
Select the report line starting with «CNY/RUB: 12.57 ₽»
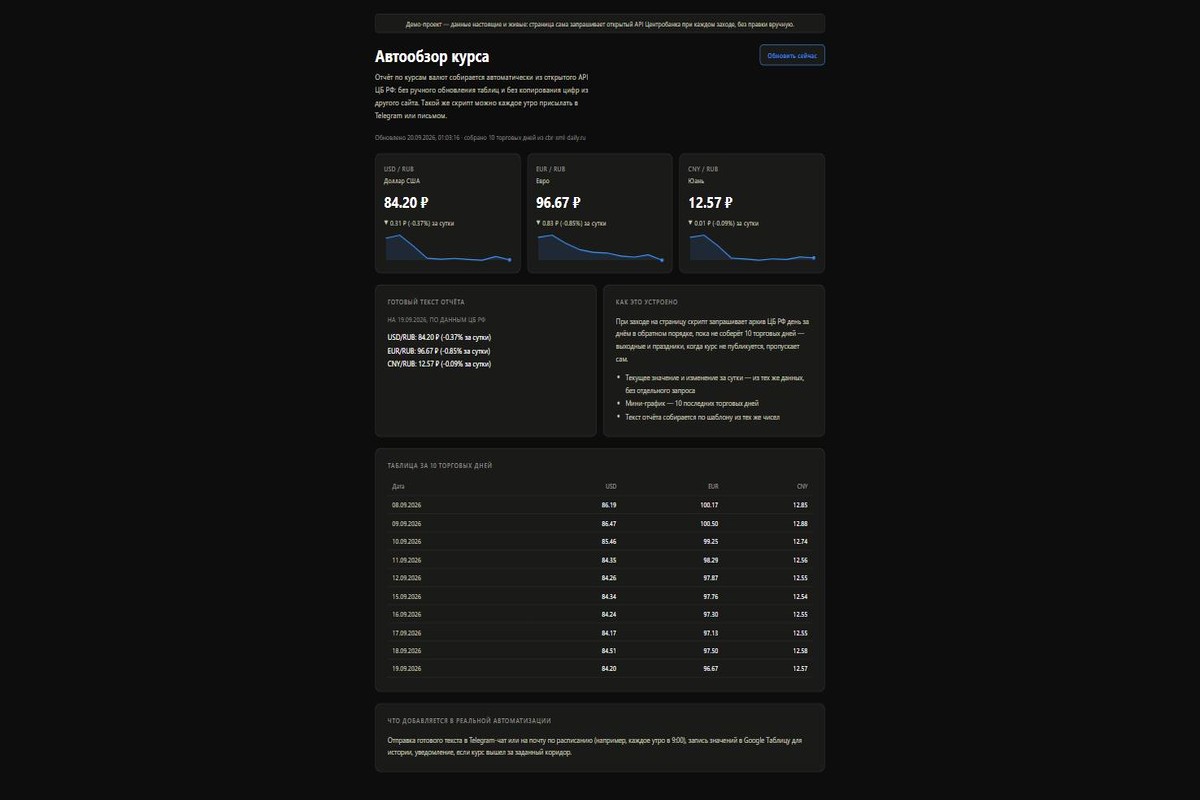pyautogui.click(x=439, y=364)
